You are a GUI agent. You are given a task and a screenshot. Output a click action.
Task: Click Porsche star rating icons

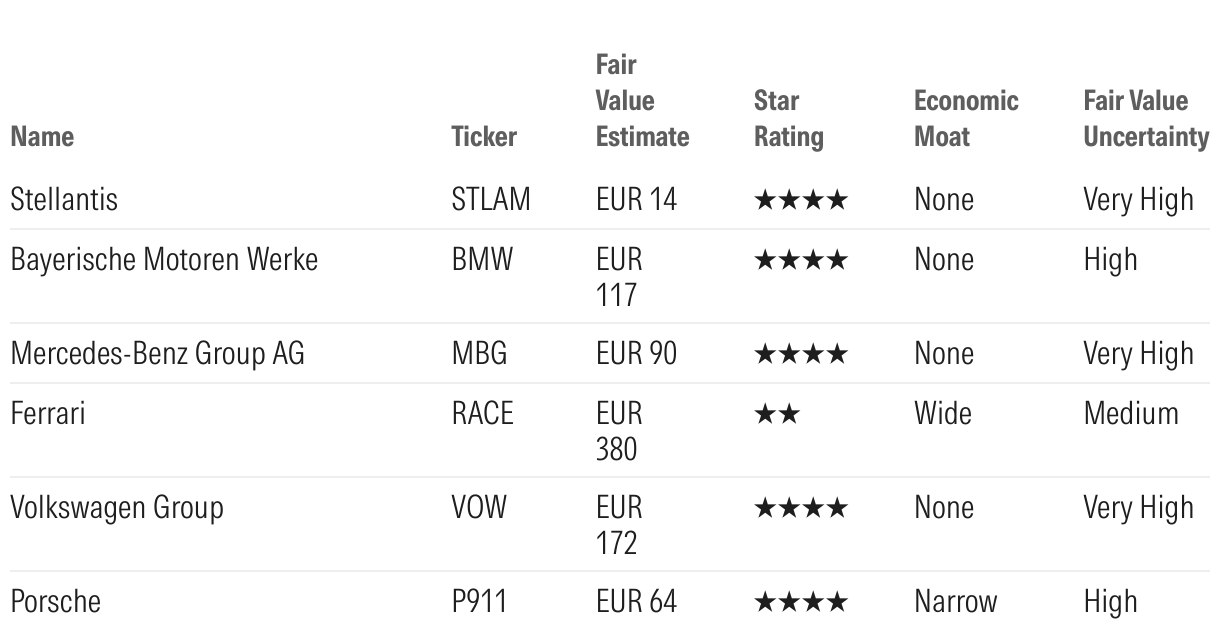pos(800,602)
